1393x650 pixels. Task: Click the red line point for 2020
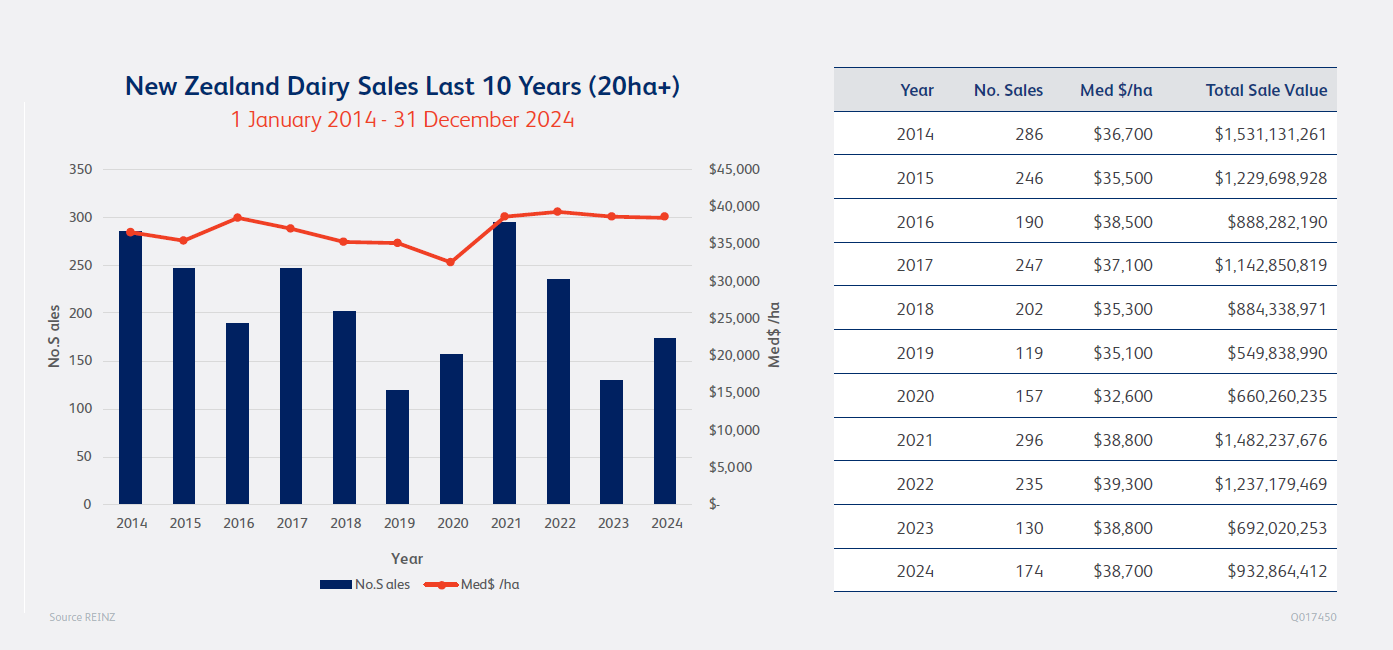pos(450,262)
